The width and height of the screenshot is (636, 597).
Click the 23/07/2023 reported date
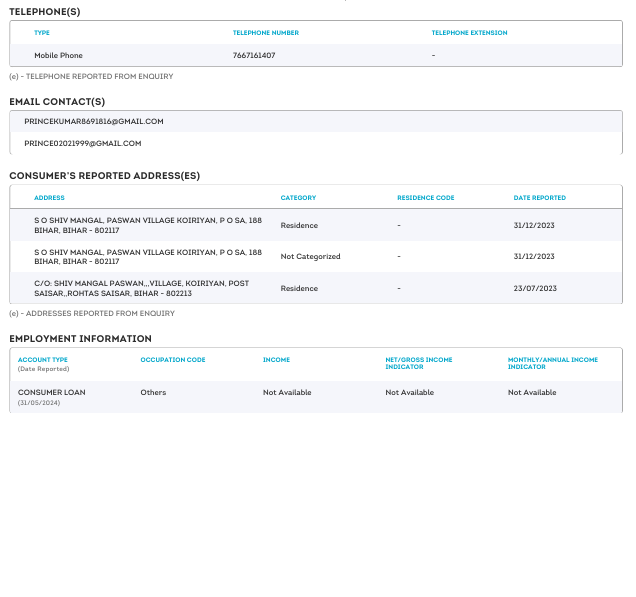coord(535,288)
